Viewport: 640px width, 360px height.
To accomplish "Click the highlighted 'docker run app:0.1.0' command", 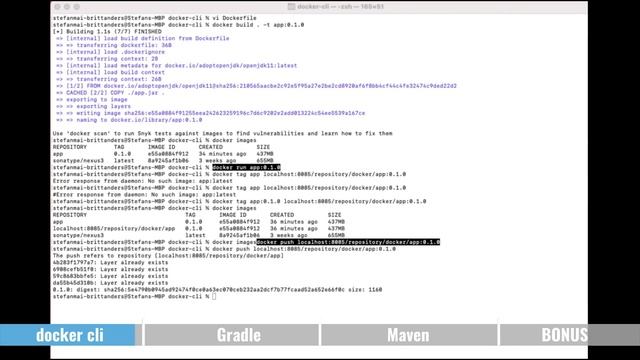I will [x=246, y=167].
